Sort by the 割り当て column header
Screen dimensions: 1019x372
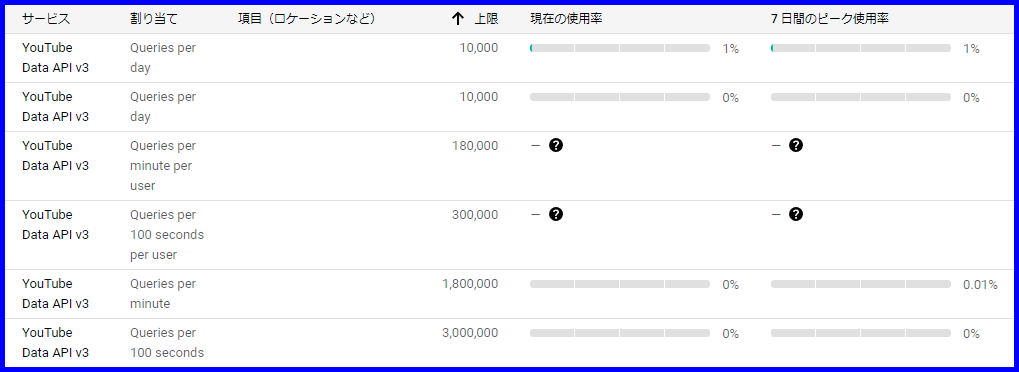coord(154,19)
